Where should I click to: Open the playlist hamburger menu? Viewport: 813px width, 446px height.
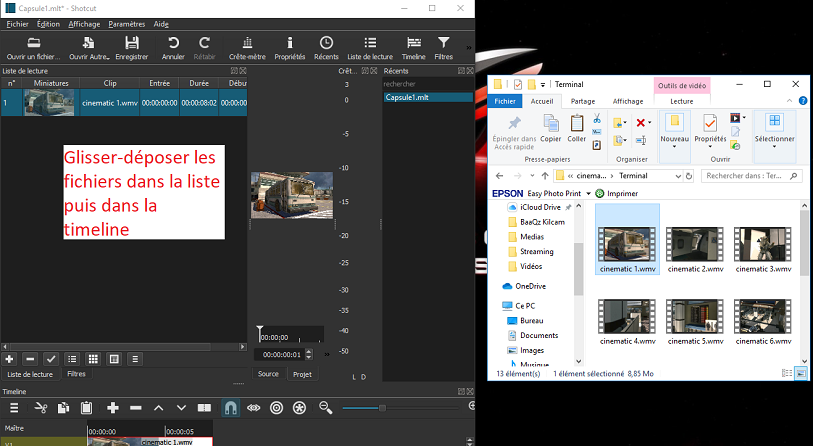point(135,359)
